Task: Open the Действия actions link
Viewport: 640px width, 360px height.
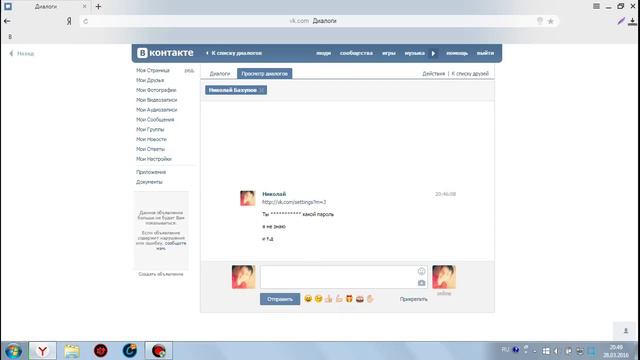Action: (x=433, y=73)
